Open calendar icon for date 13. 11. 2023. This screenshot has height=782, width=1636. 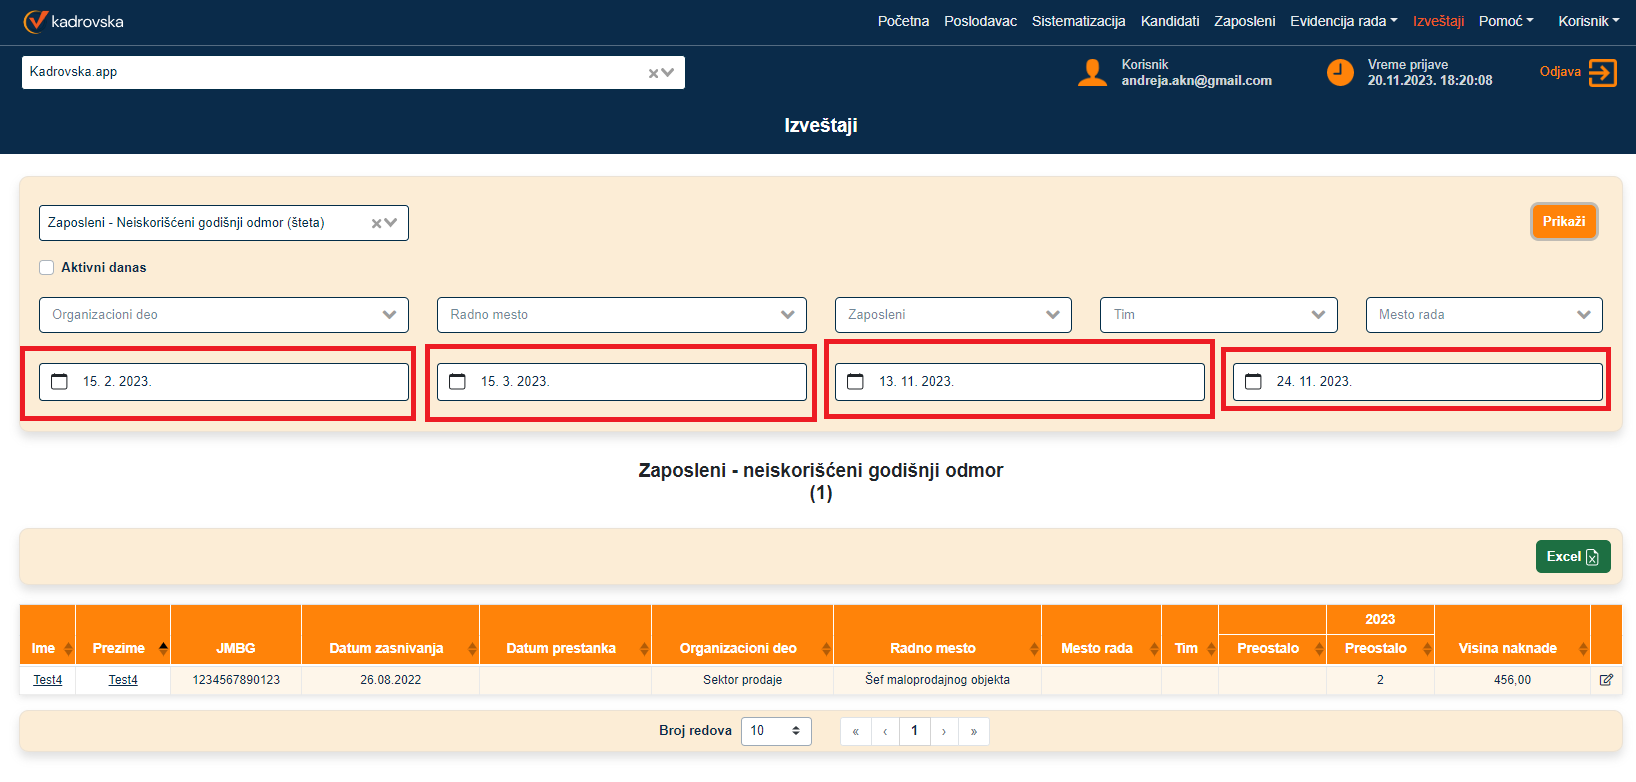[x=856, y=382]
